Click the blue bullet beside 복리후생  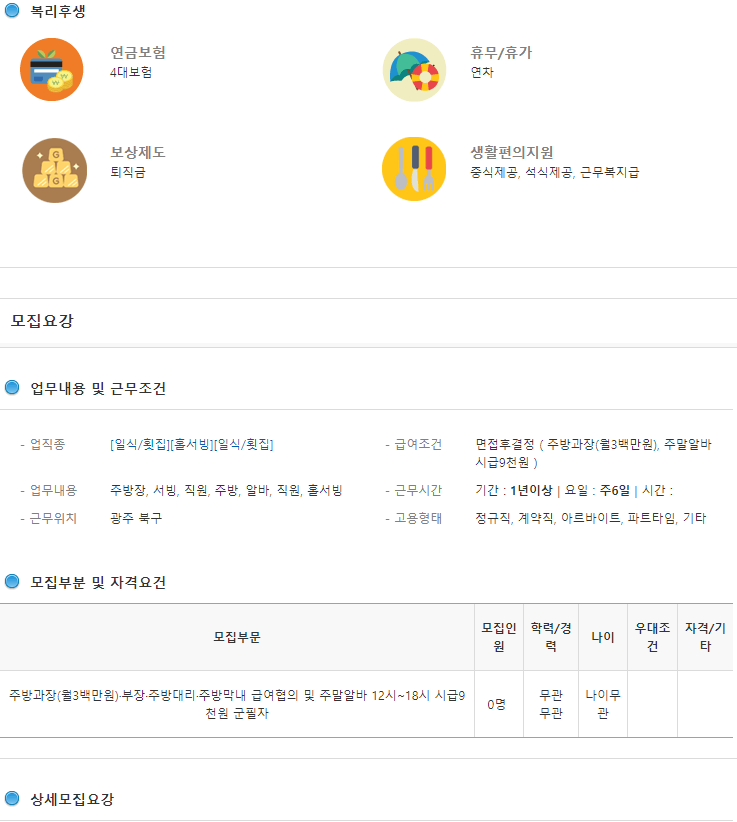(x=12, y=10)
